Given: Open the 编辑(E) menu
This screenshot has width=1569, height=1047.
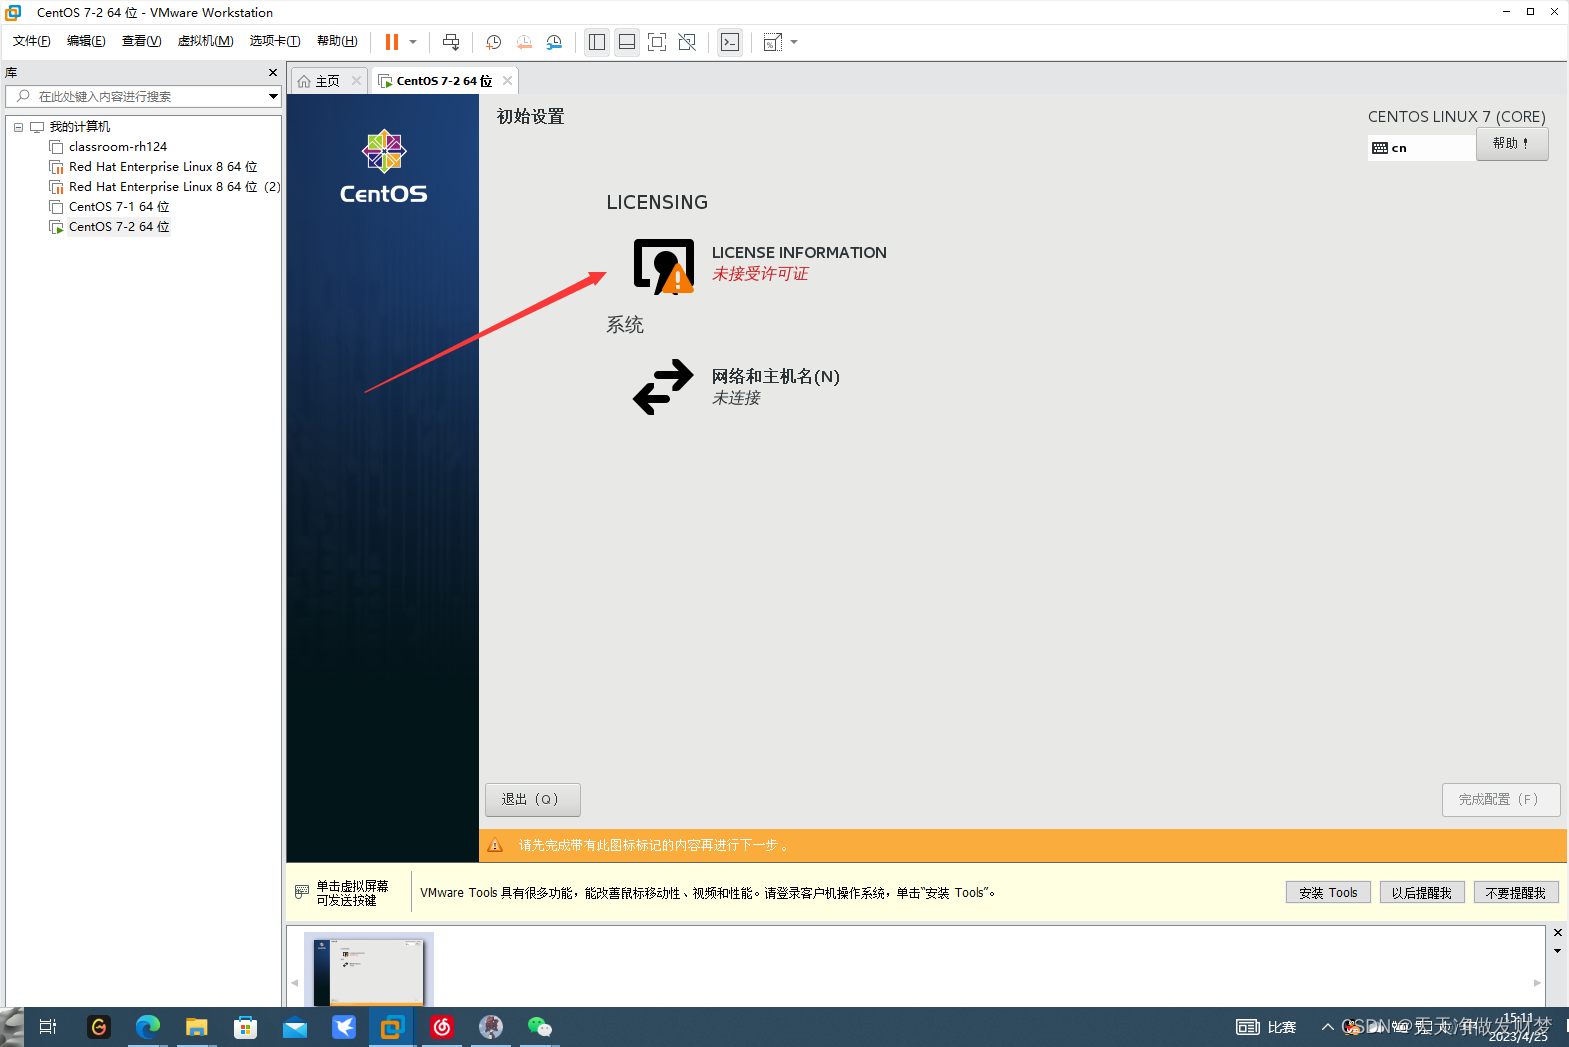Looking at the screenshot, I should coord(86,41).
